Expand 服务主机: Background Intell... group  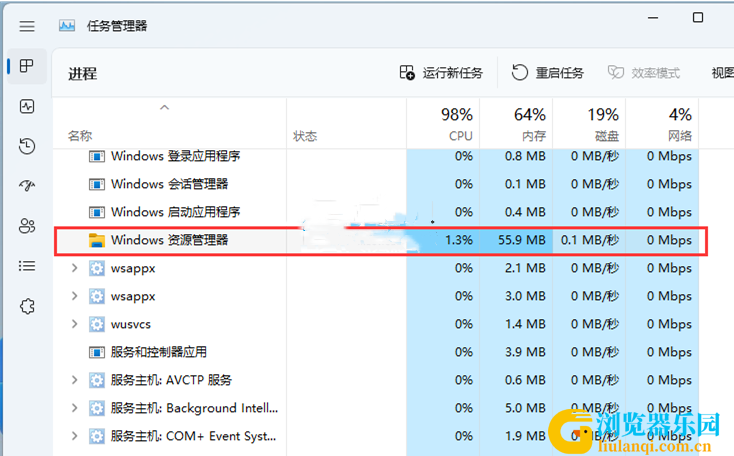click(74, 408)
